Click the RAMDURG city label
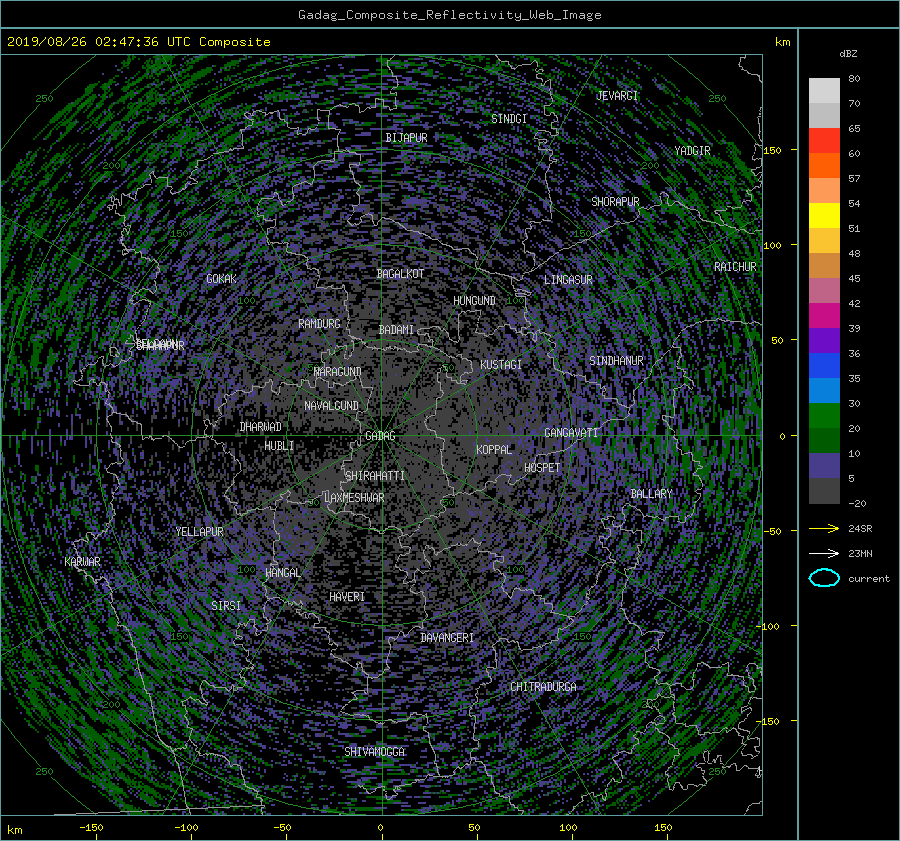The height and width of the screenshot is (841, 900). point(319,324)
